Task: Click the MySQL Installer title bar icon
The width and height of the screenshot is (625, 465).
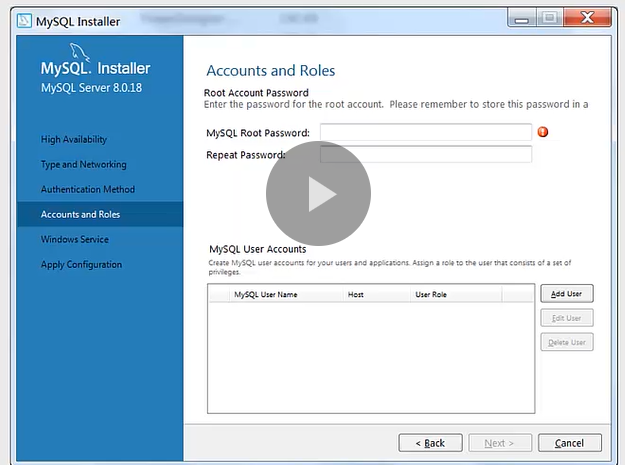Action: (24, 21)
